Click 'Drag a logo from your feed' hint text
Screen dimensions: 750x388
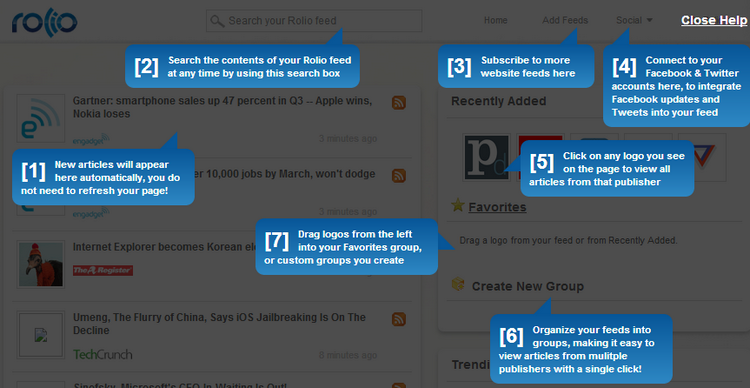568,240
